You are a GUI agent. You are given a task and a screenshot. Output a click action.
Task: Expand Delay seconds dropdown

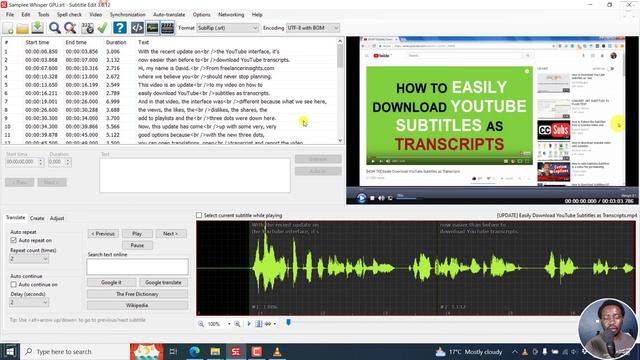(x=29, y=302)
